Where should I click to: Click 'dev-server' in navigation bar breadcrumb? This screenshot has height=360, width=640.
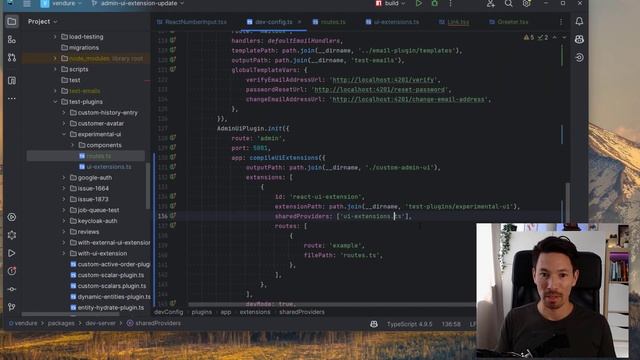tap(100, 323)
